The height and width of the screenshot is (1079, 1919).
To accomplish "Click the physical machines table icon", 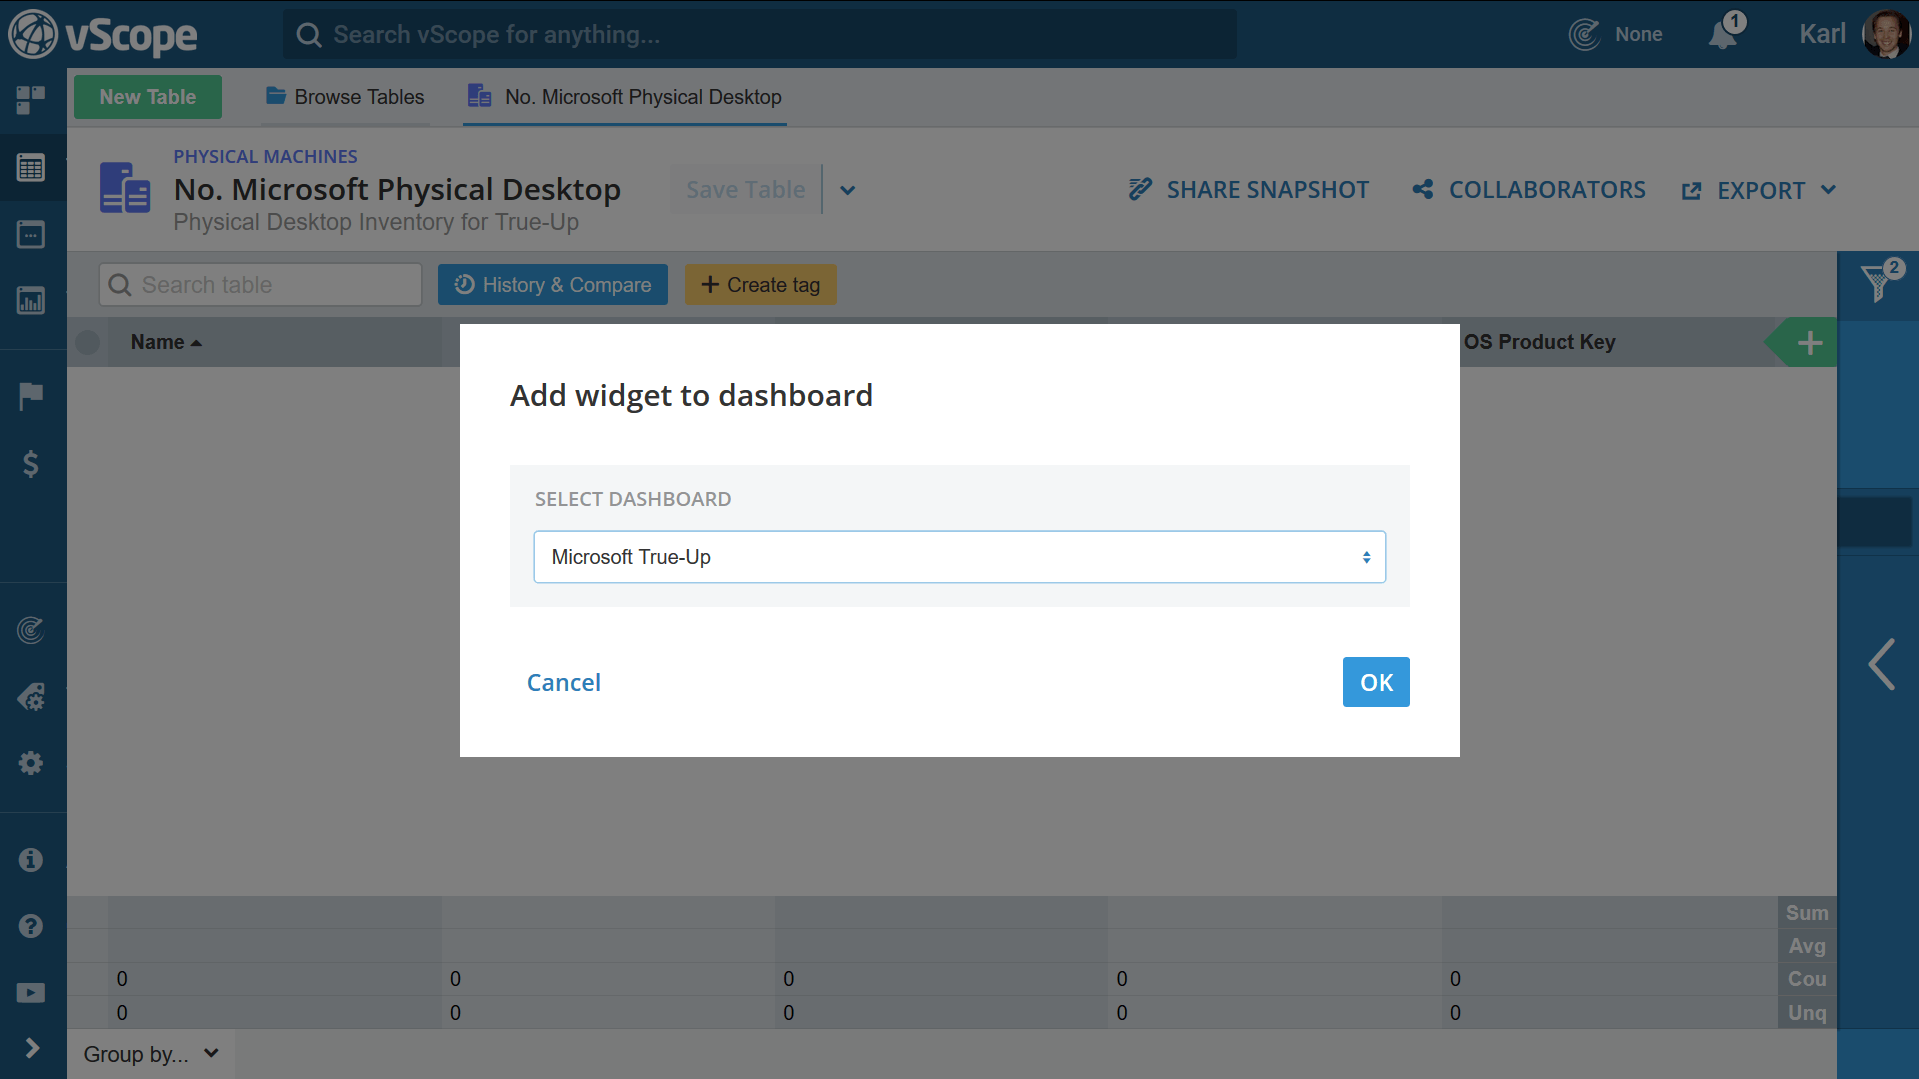I will 125,188.
